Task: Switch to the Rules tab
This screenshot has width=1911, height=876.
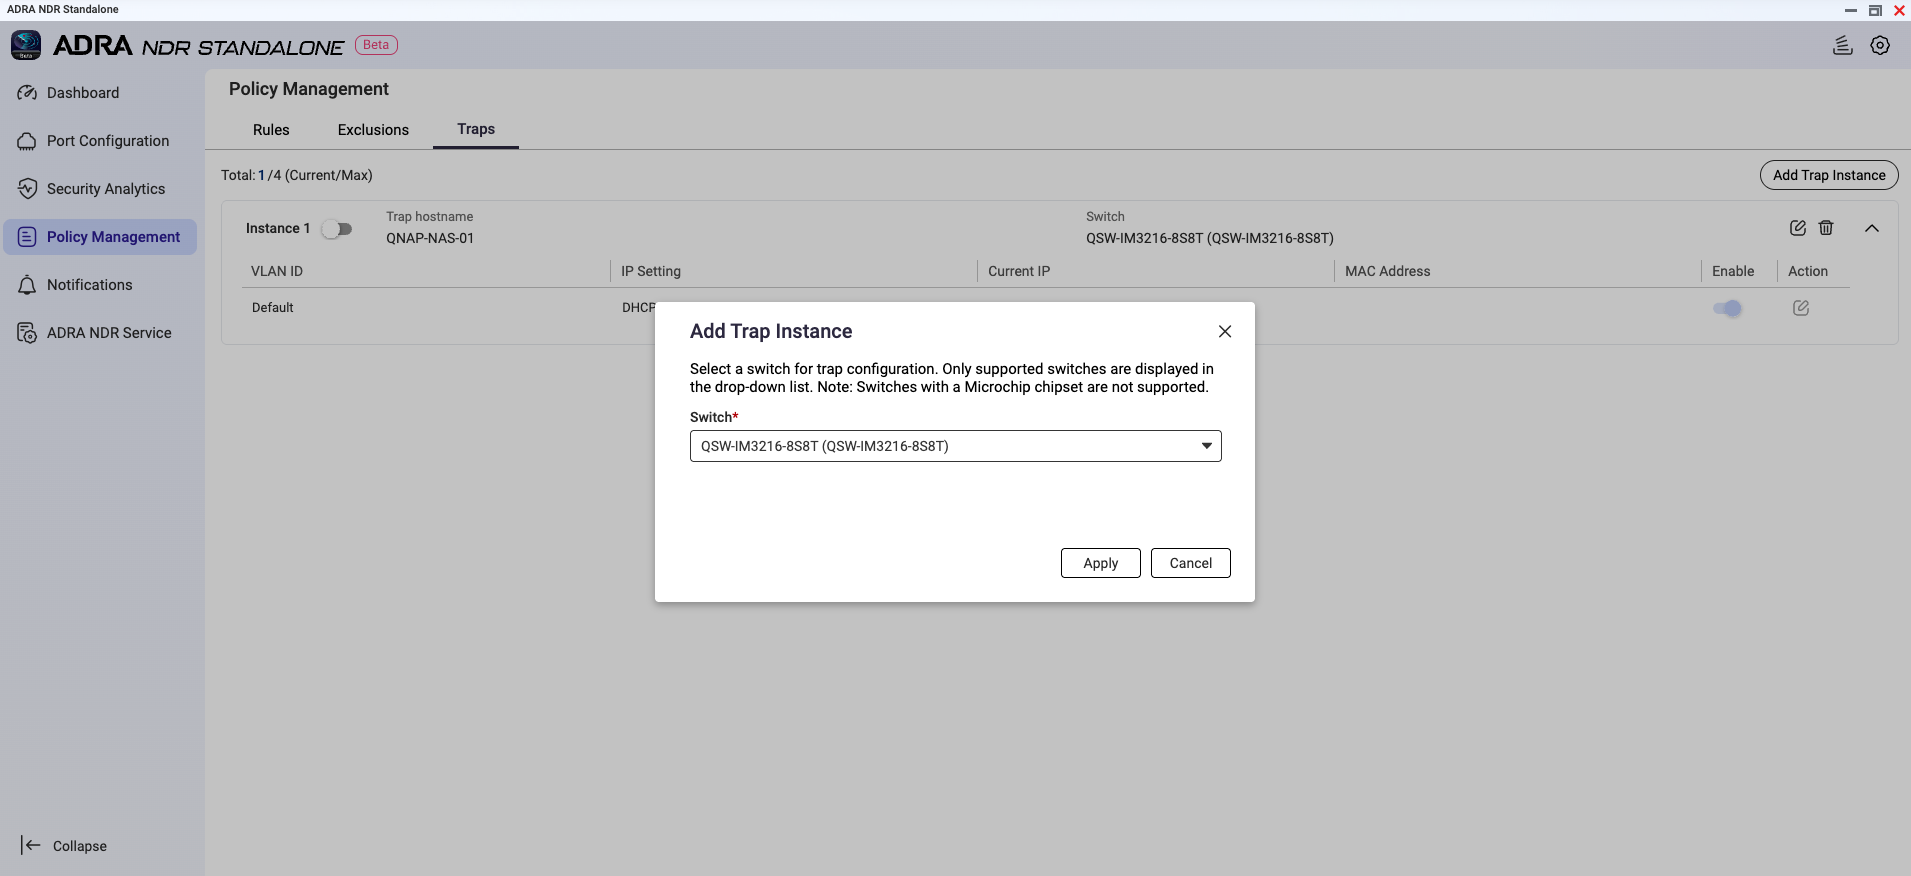Action: (x=271, y=130)
